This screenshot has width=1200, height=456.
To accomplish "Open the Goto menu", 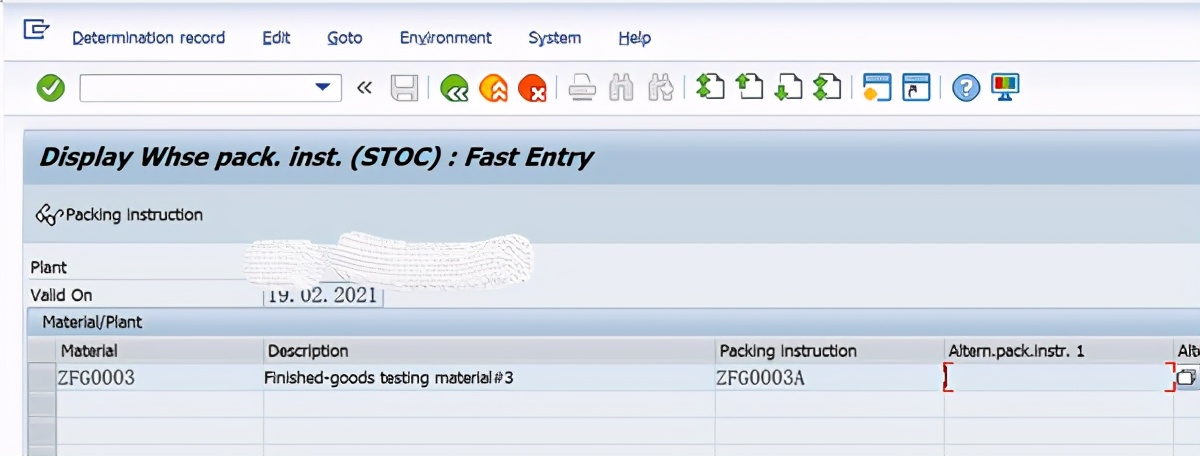I will (345, 38).
